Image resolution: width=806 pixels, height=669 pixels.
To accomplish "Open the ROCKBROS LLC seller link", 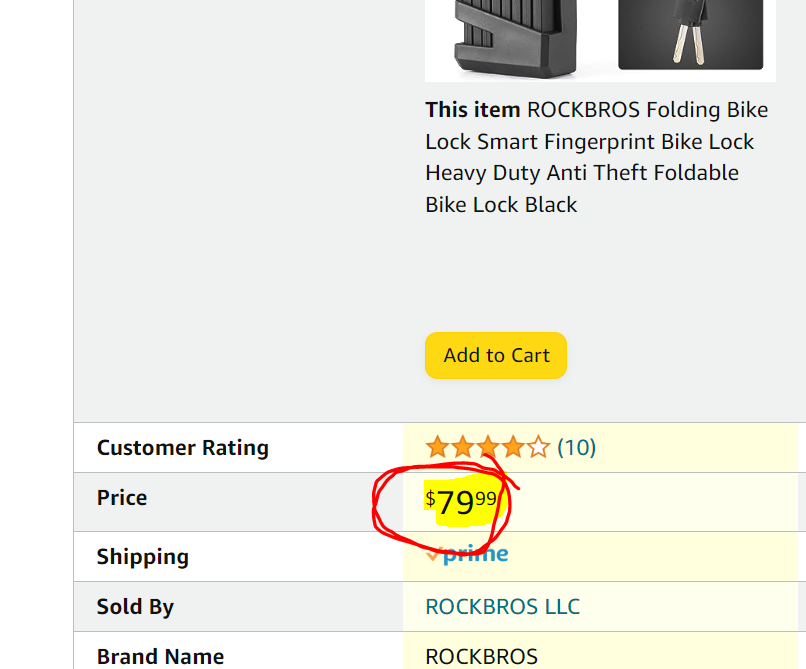I will pyautogui.click(x=502, y=606).
